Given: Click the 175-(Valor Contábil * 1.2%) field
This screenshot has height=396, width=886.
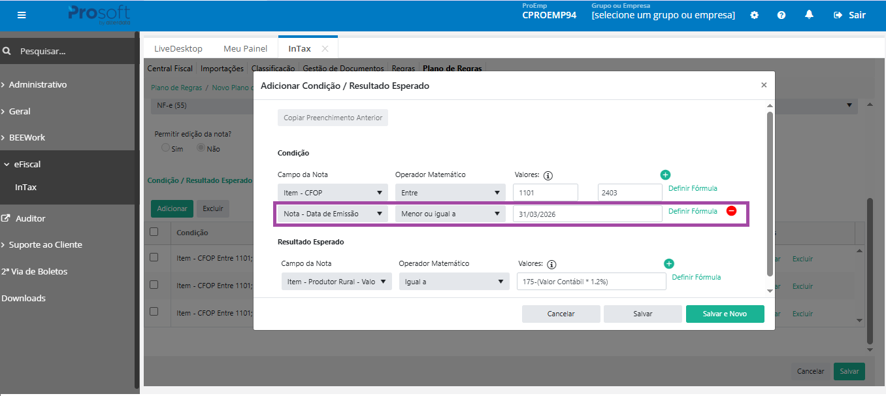Looking at the screenshot, I should point(592,281).
